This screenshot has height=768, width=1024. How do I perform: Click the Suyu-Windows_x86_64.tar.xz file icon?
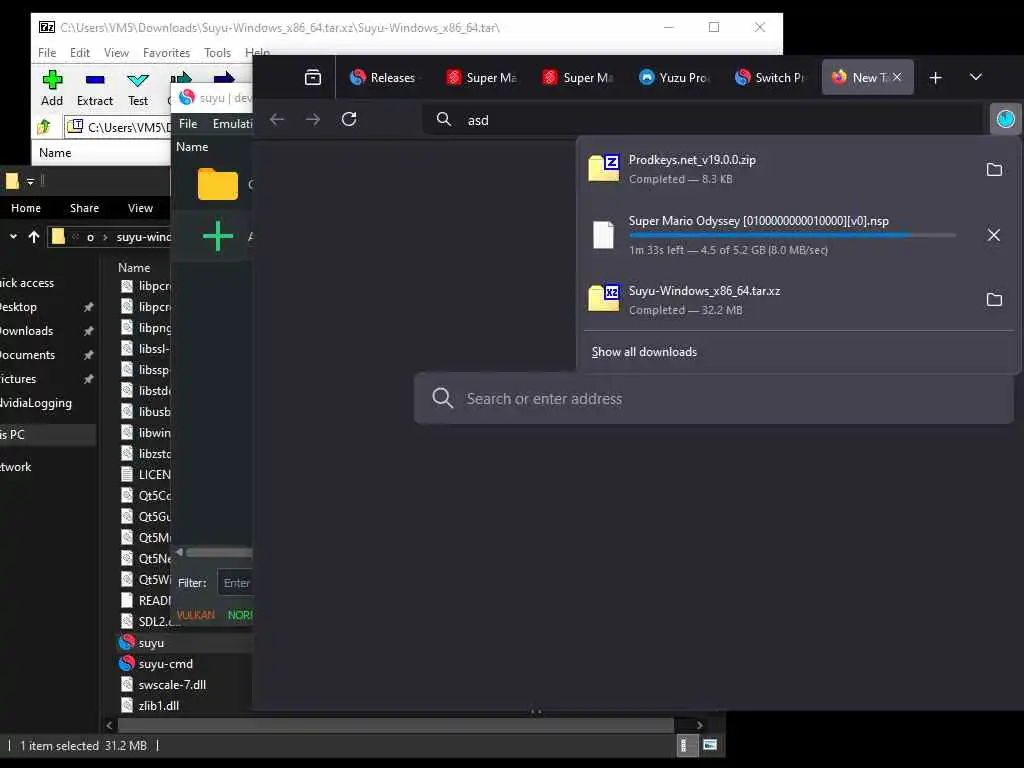(603, 298)
